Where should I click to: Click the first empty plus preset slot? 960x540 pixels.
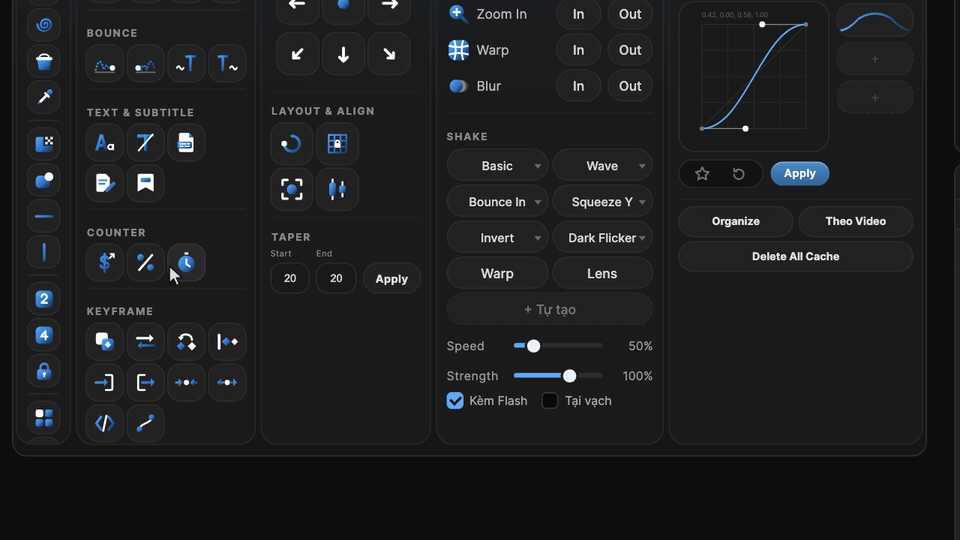875,59
